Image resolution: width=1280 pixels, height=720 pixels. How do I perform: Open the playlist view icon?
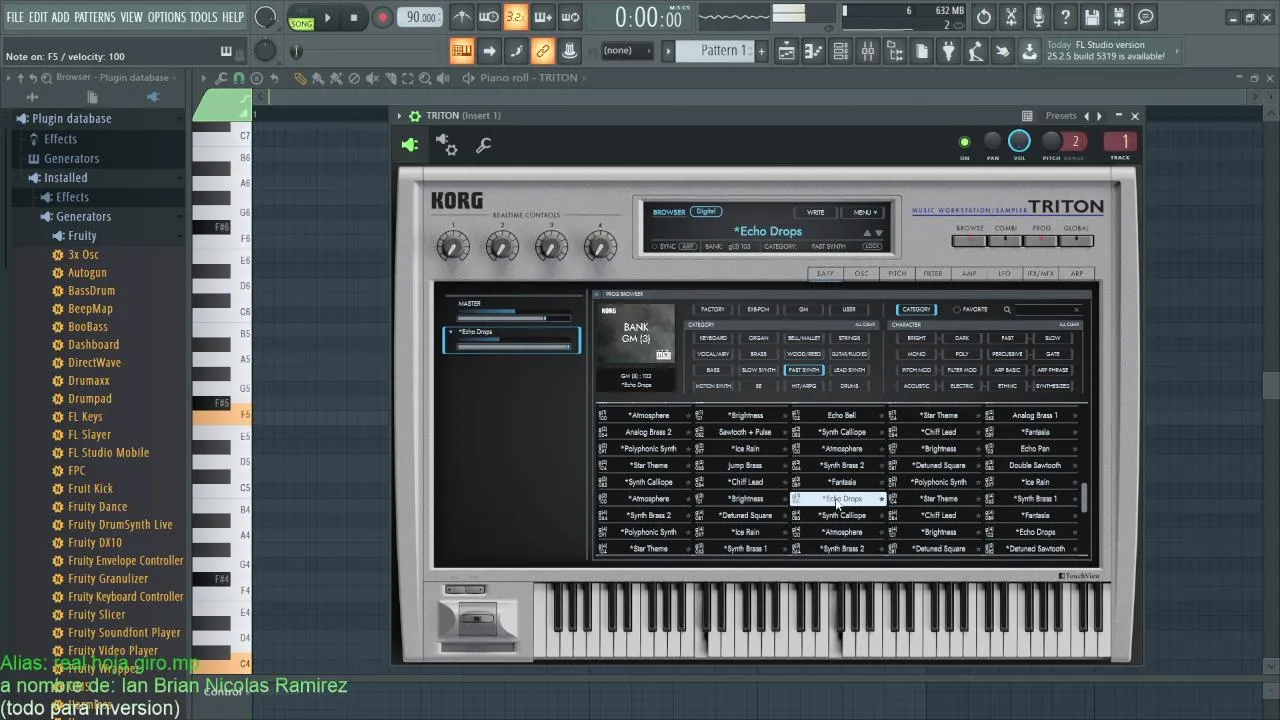787,51
